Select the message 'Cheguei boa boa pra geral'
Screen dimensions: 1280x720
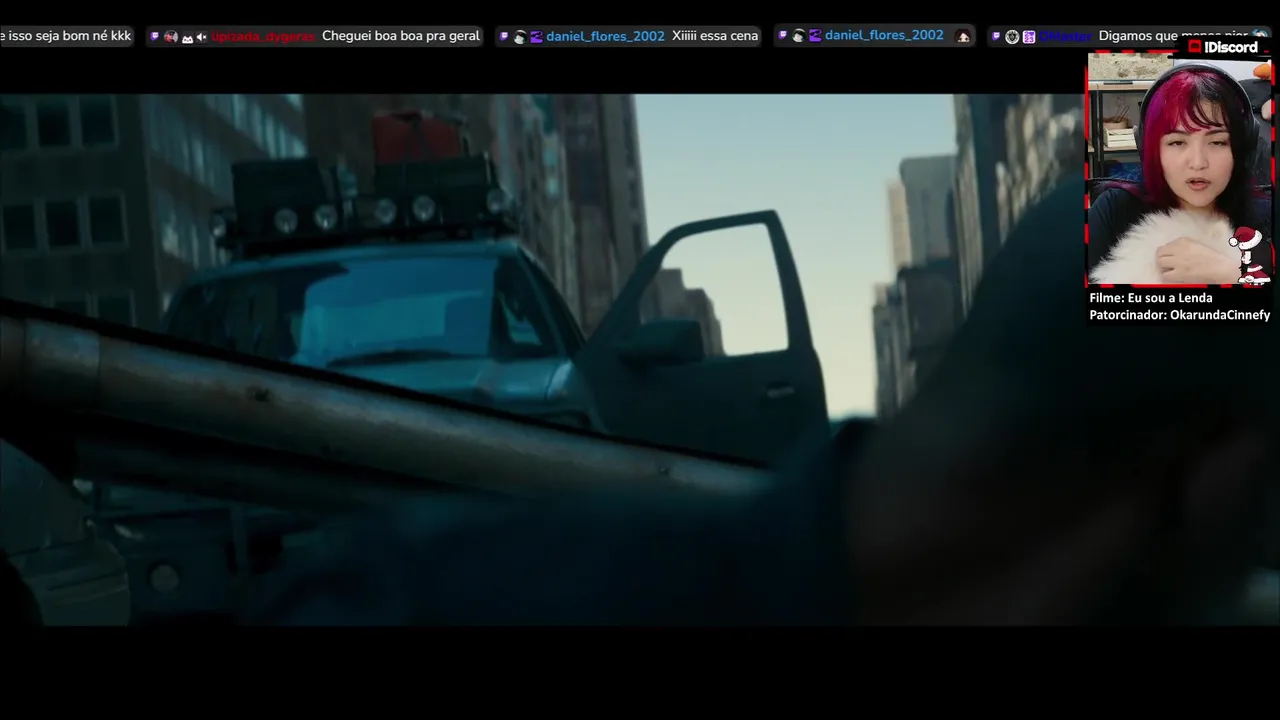pyautogui.click(x=401, y=36)
